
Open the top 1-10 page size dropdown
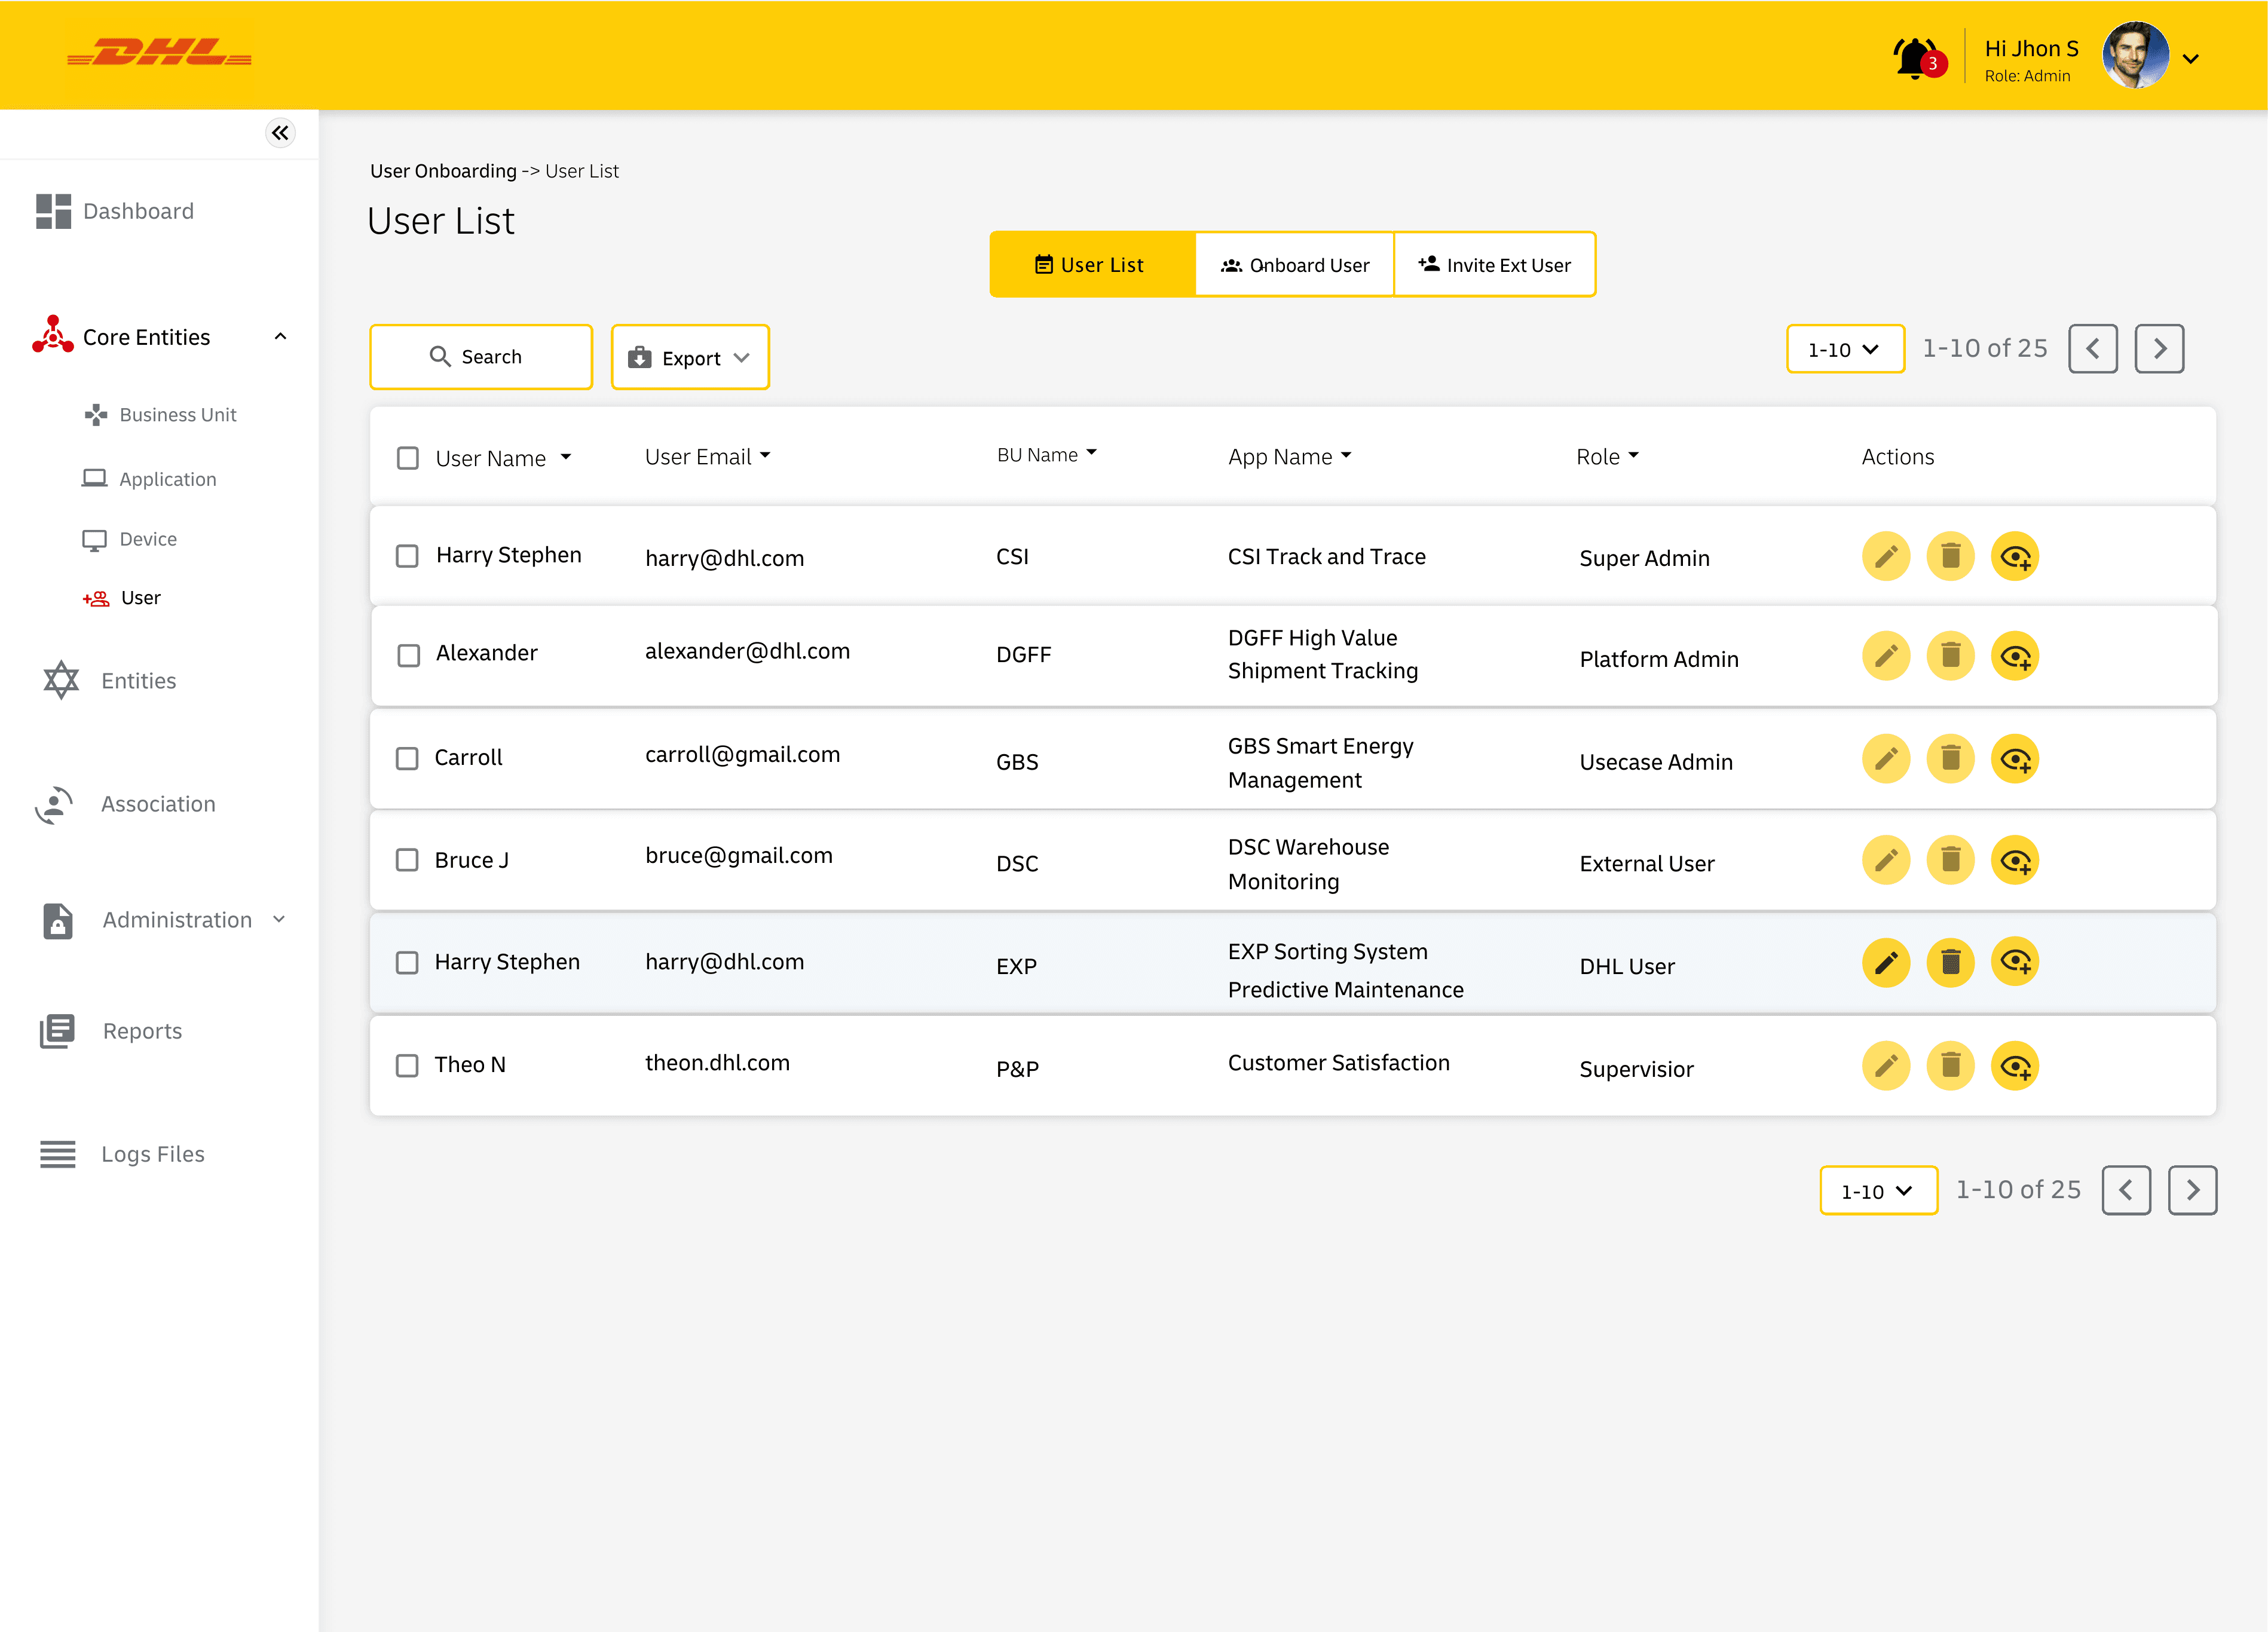[1845, 349]
